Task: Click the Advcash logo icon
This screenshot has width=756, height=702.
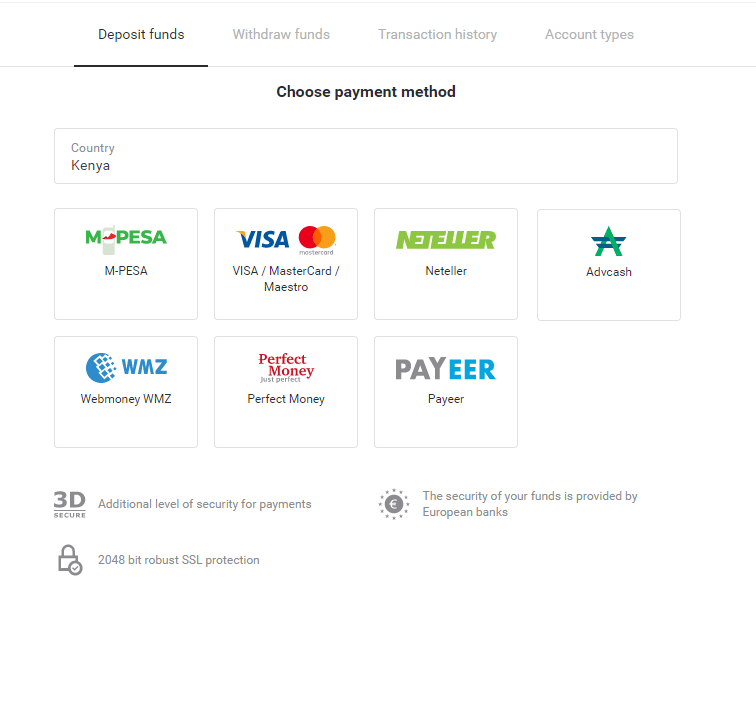Action: [x=608, y=241]
